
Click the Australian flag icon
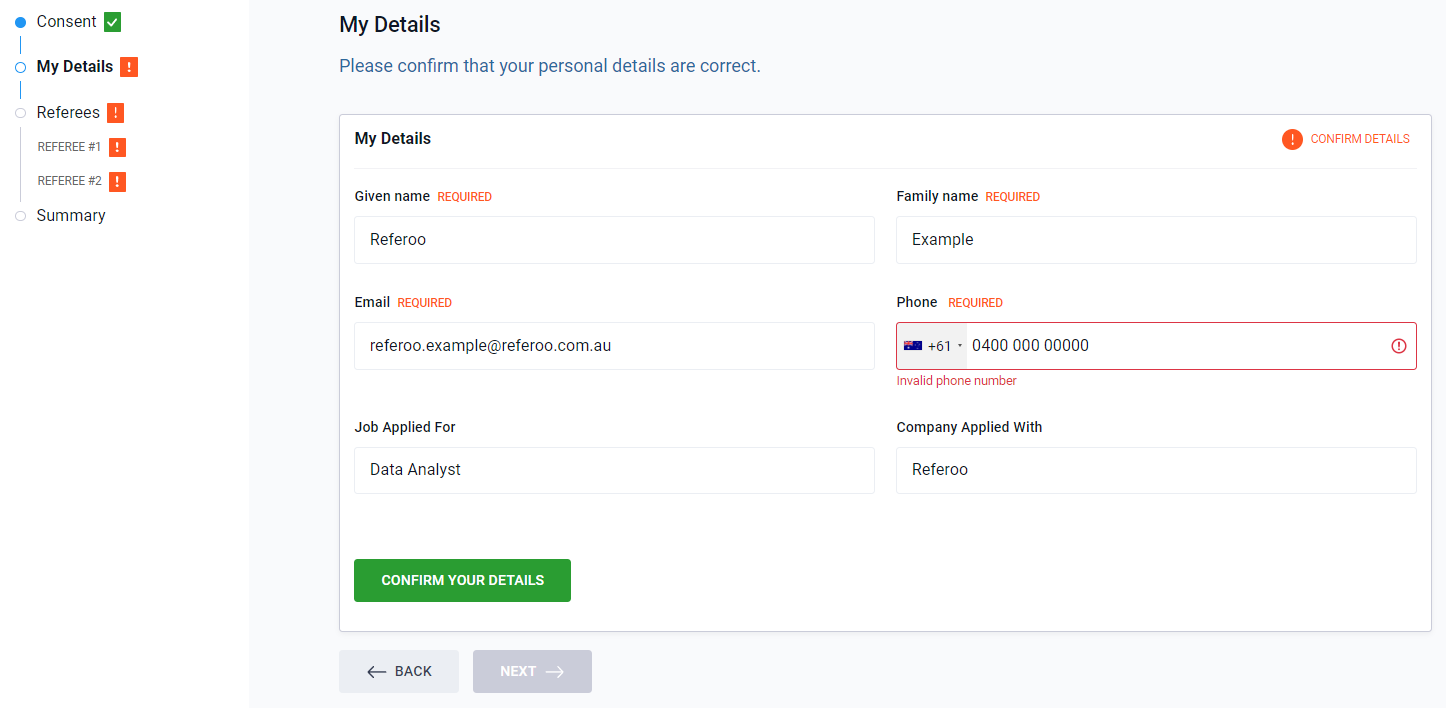coord(912,346)
